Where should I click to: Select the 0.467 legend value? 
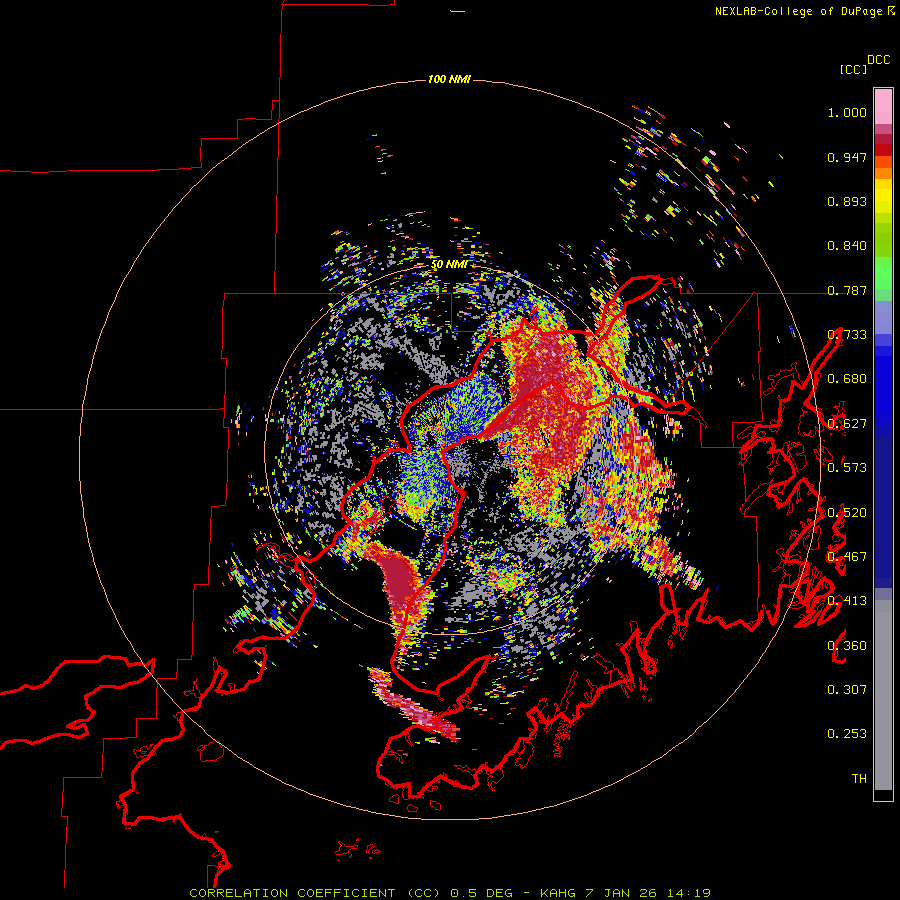point(847,557)
